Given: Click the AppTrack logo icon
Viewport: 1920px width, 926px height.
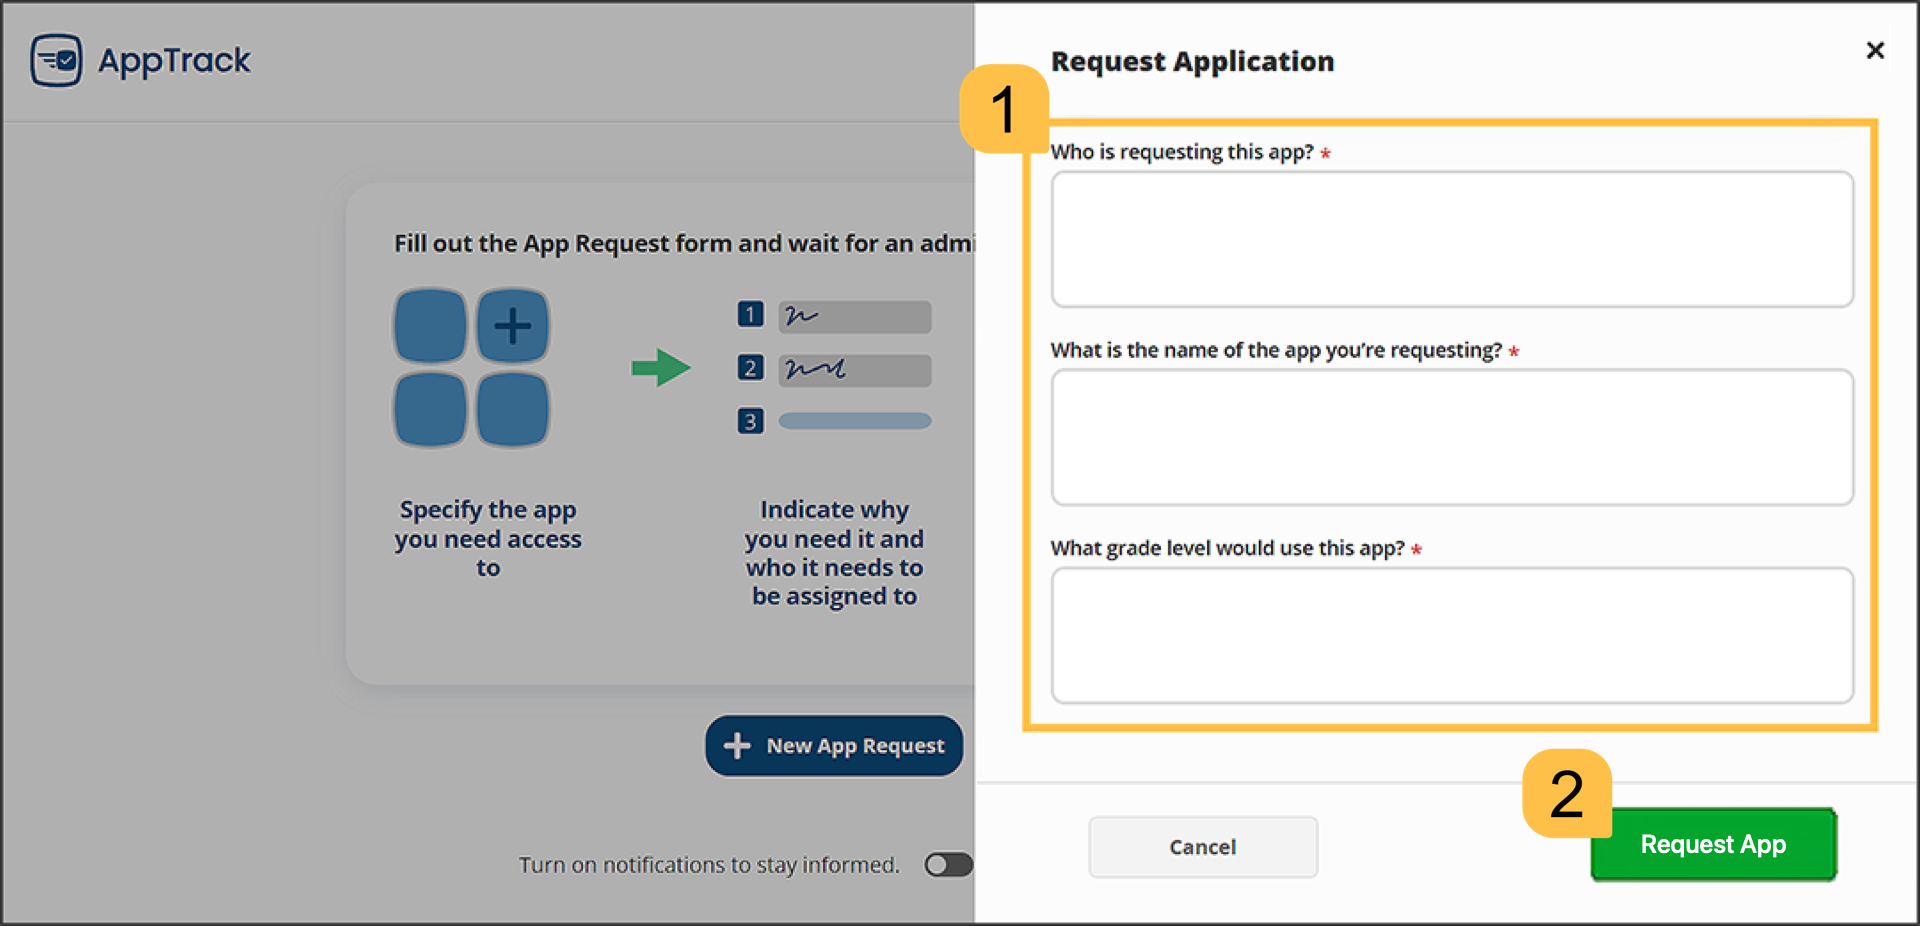Looking at the screenshot, I should [56, 60].
